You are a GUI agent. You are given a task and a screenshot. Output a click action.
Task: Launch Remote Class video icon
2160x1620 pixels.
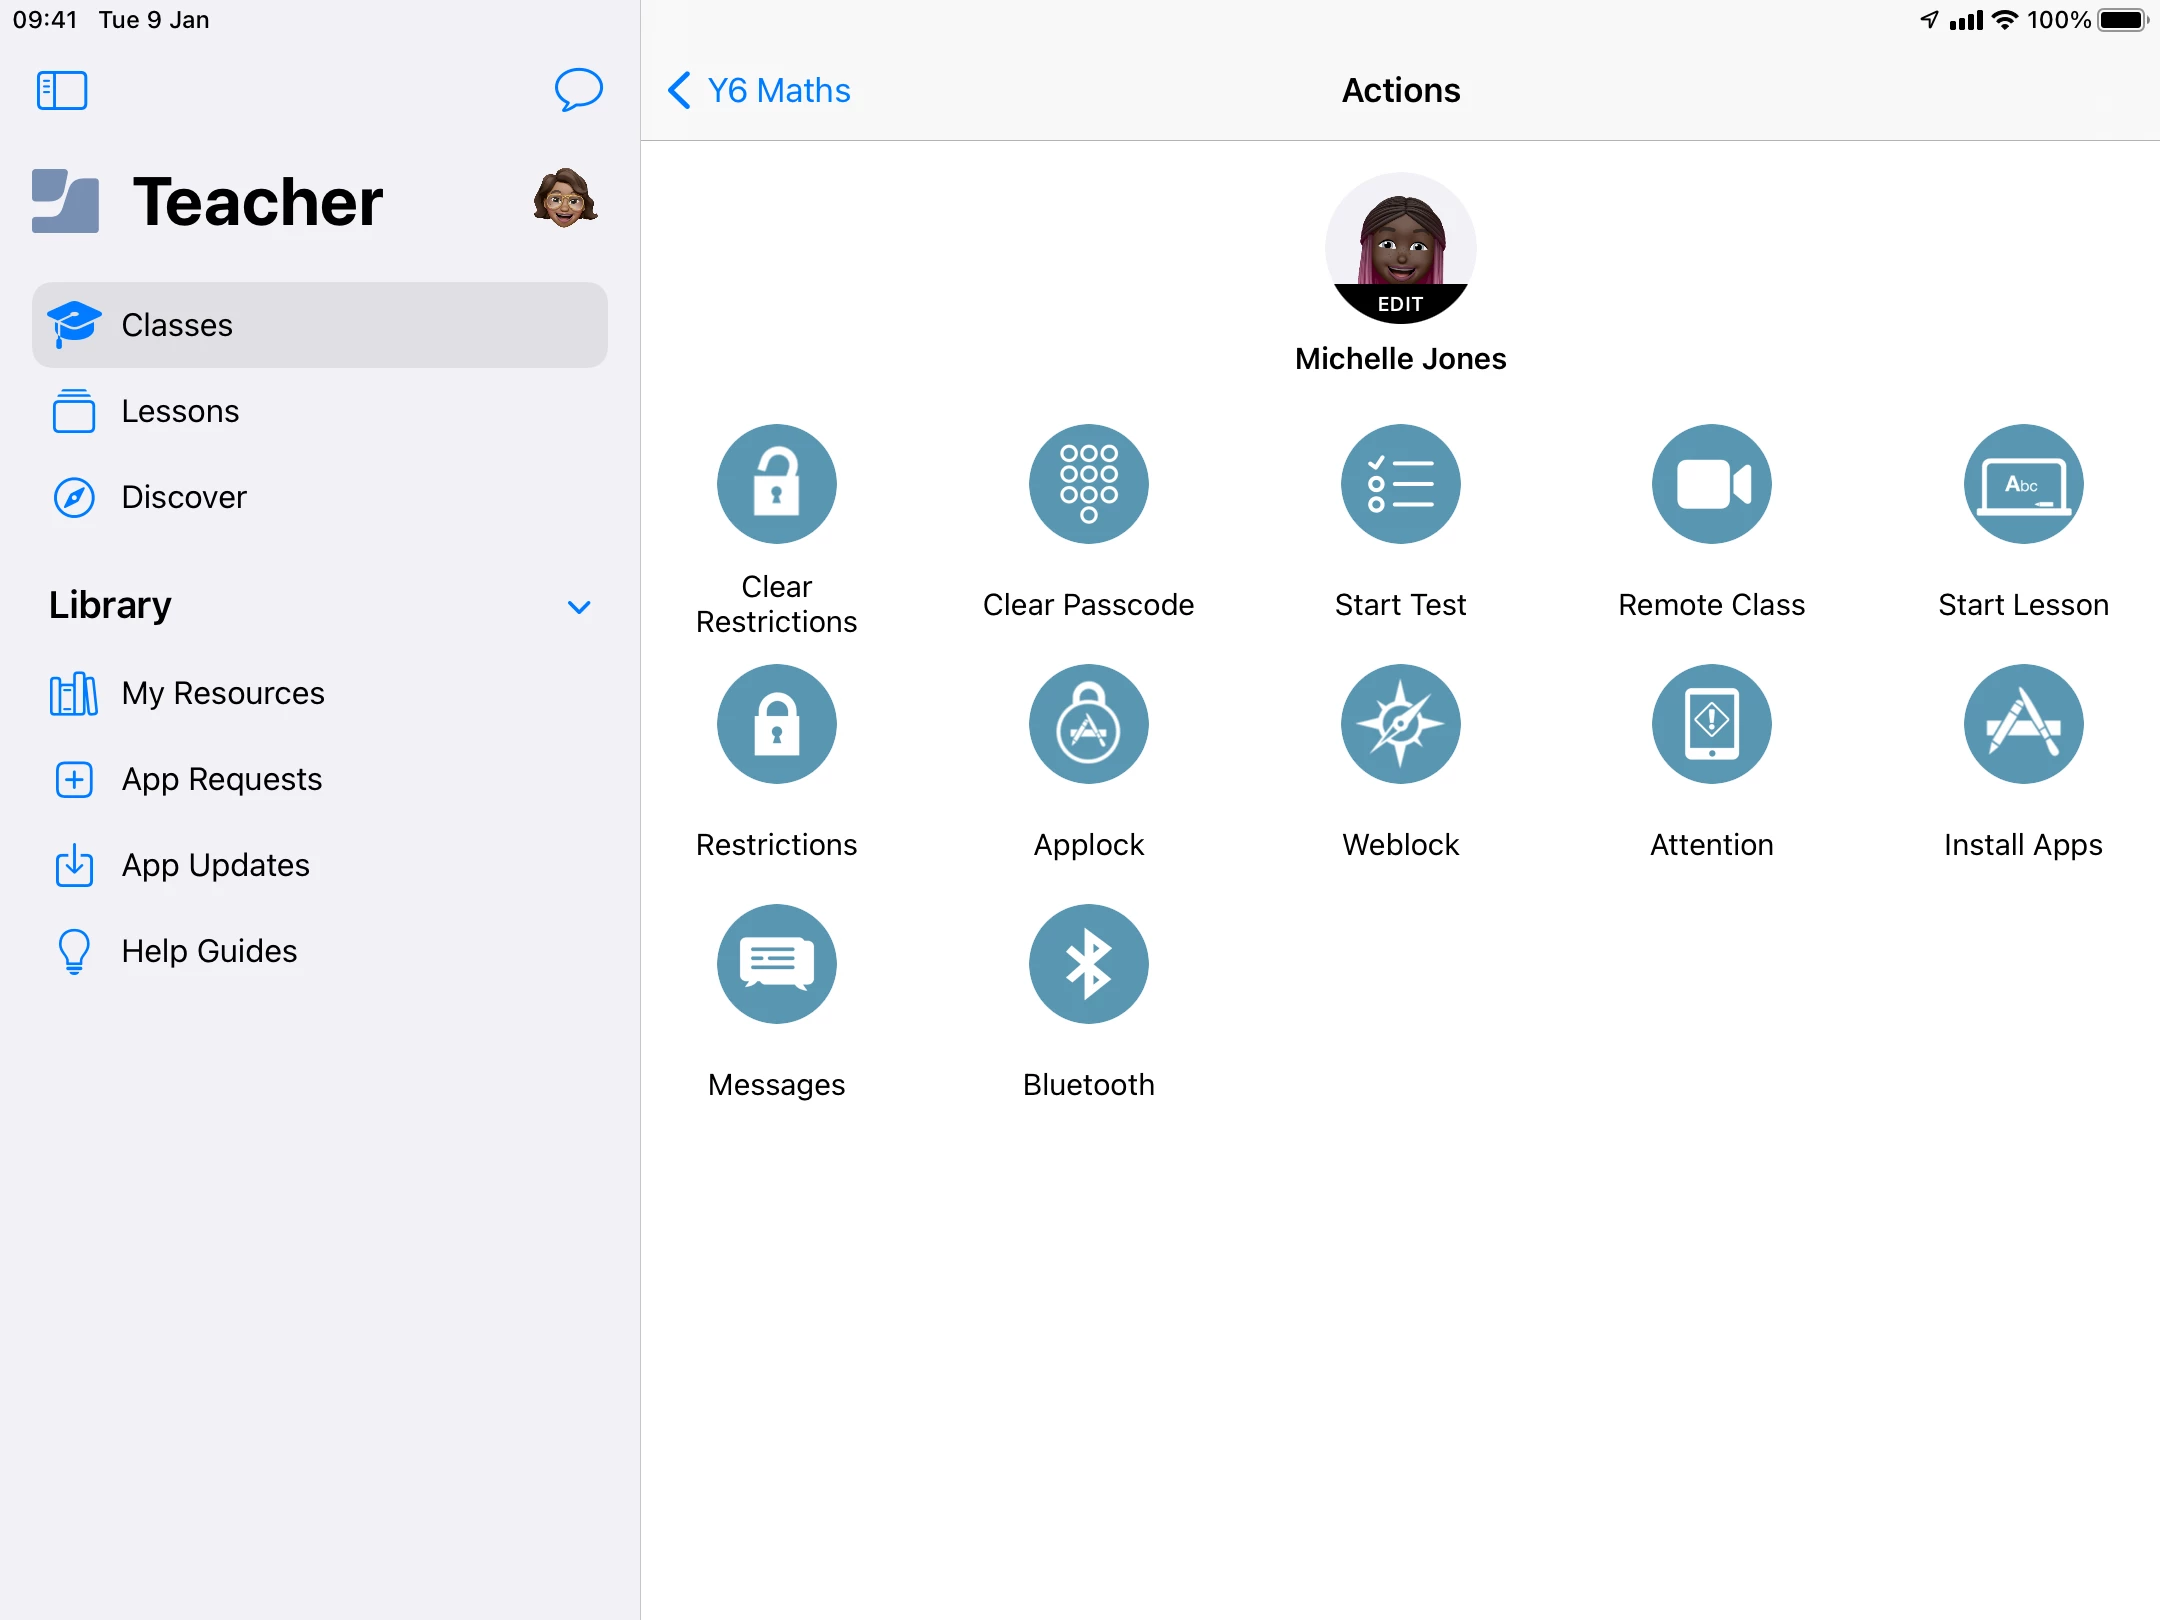point(1711,484)
